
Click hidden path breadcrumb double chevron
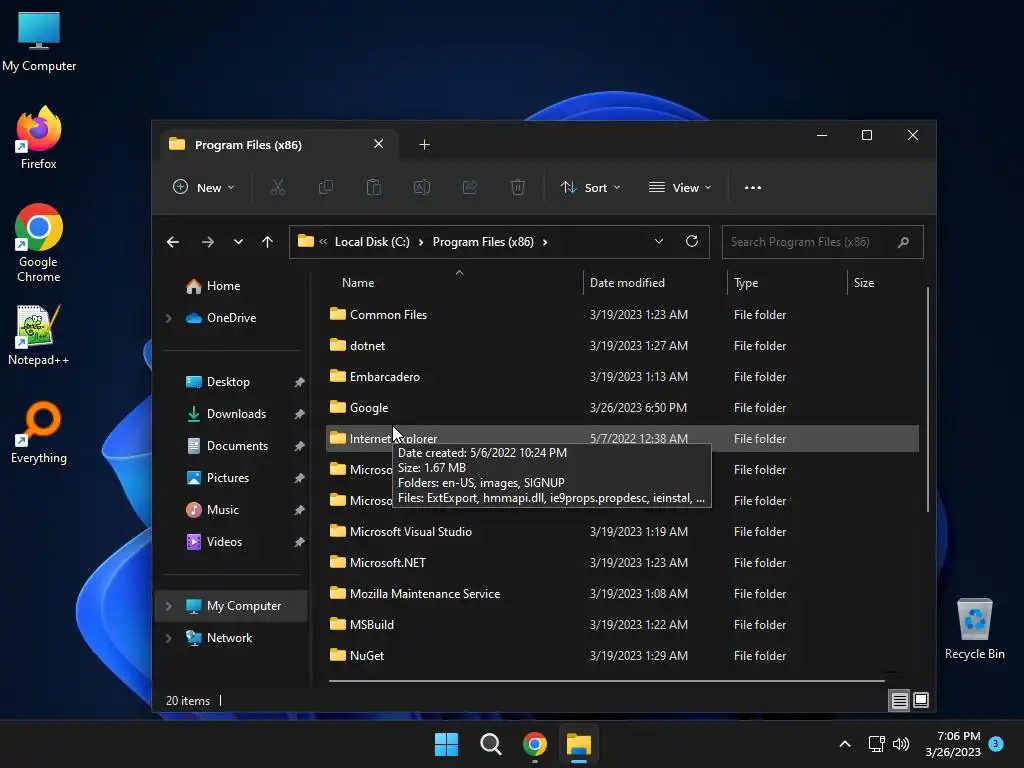(323, 242)
